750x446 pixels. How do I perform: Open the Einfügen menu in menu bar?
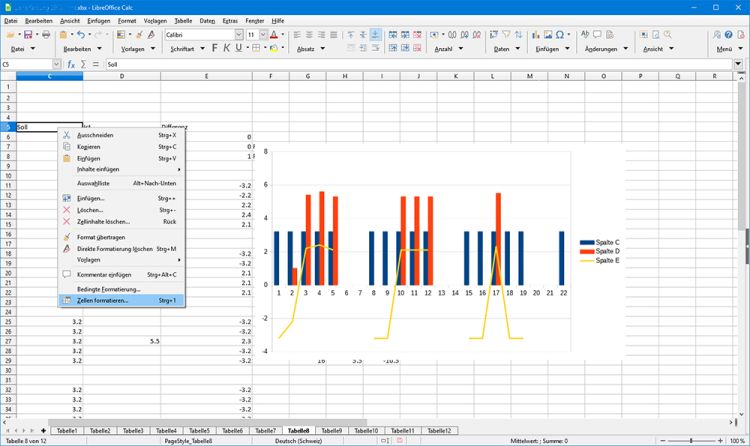(x=99, y=21)
